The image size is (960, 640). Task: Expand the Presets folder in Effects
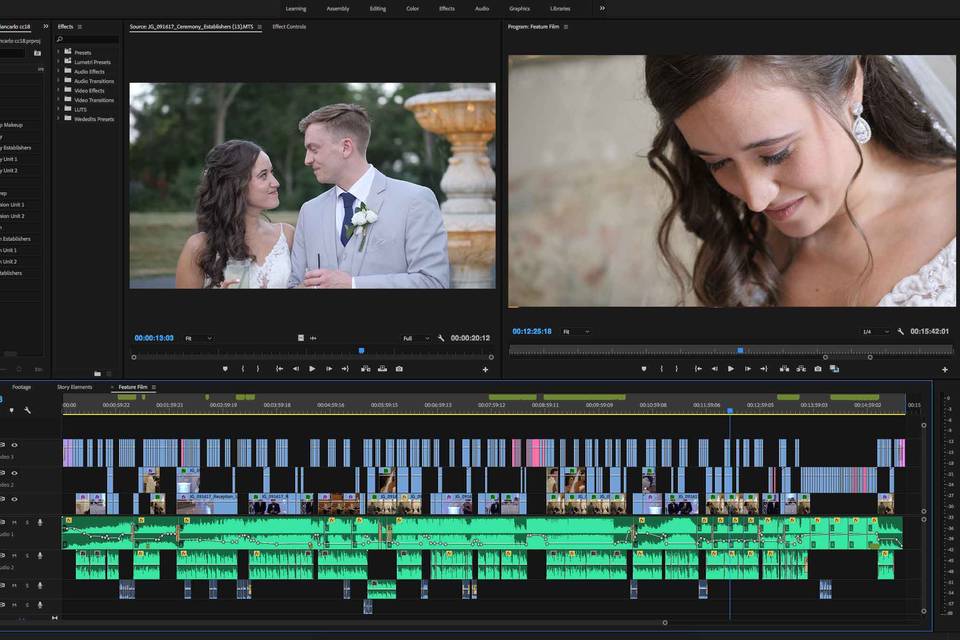59,52
